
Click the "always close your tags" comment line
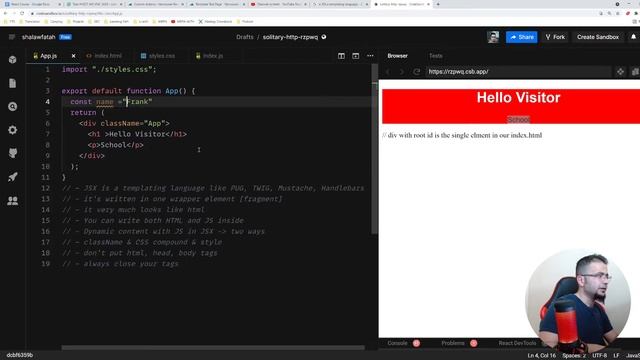click(x=120, y=264)
